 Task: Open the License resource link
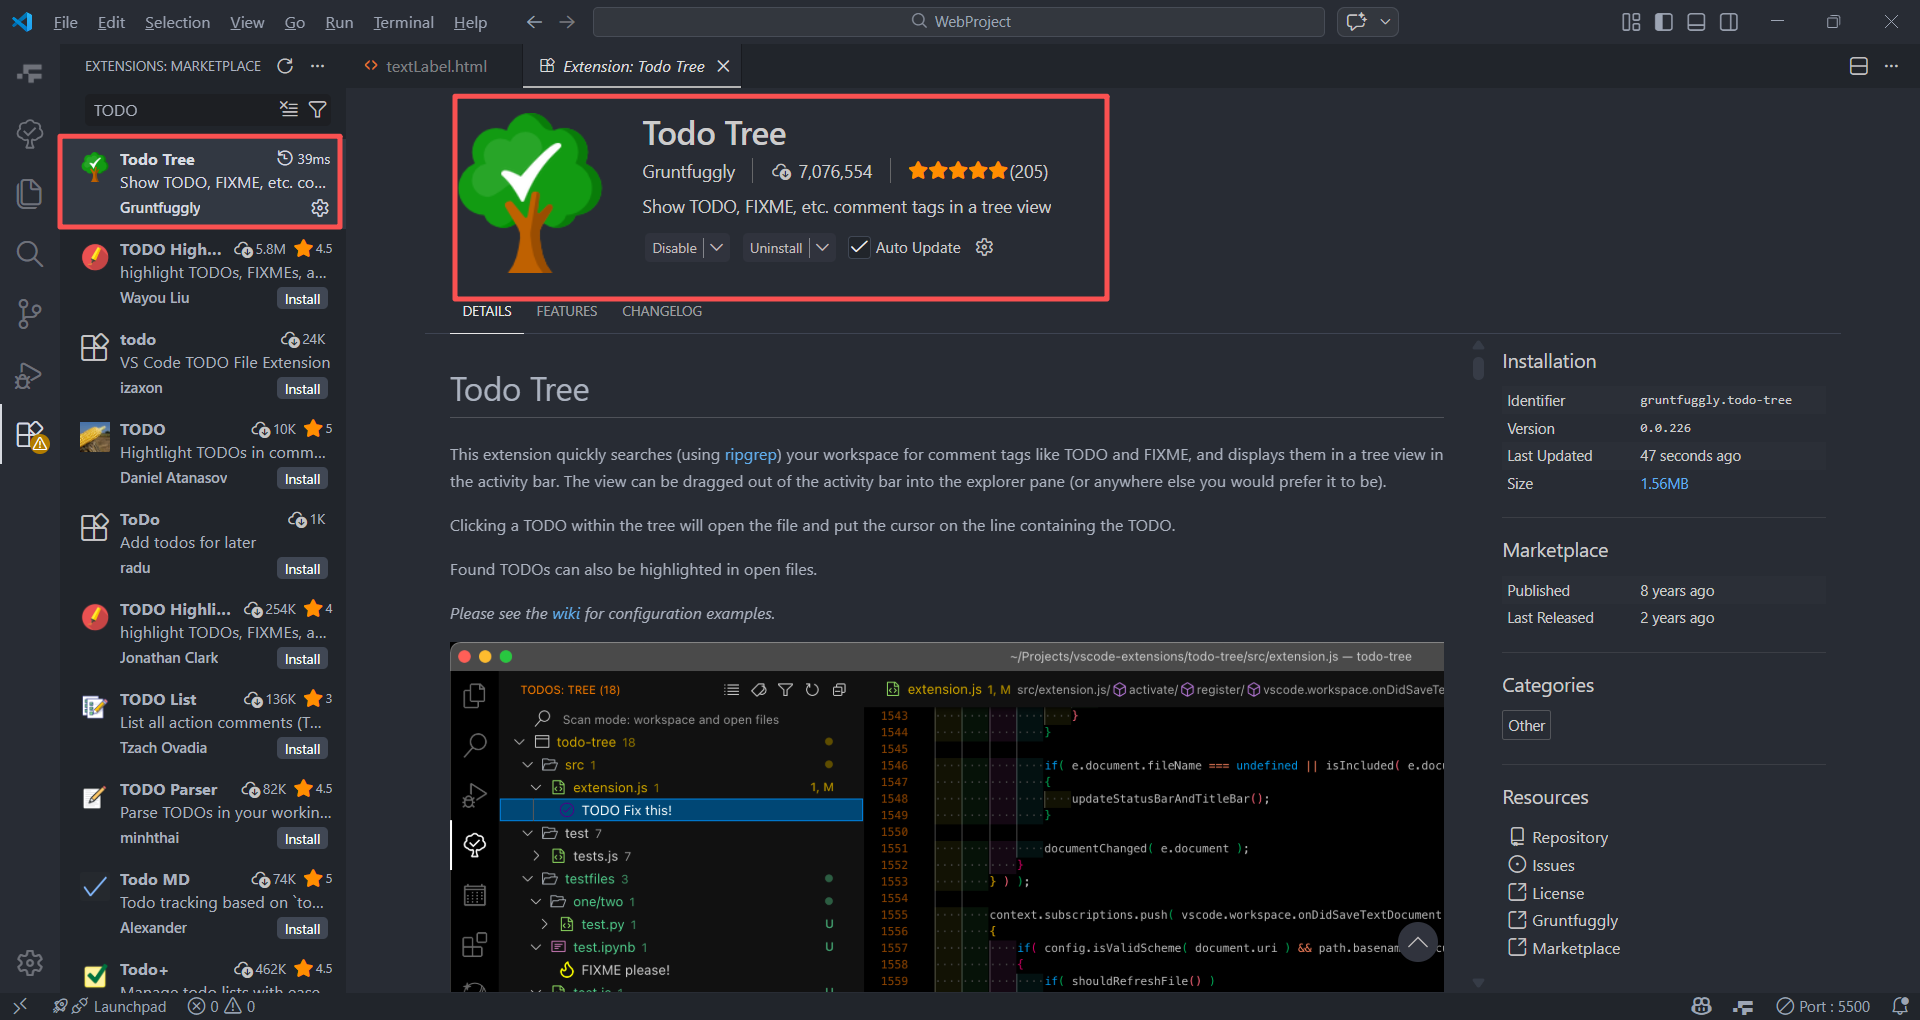point(1558,893)
